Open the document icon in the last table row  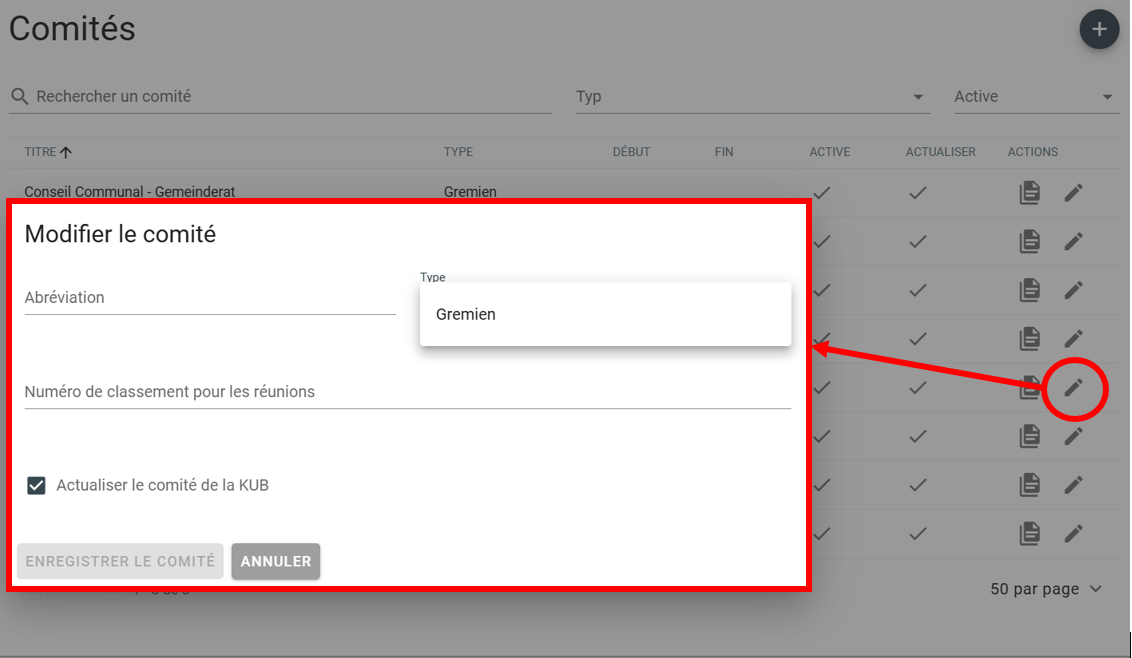point(1029,533)
